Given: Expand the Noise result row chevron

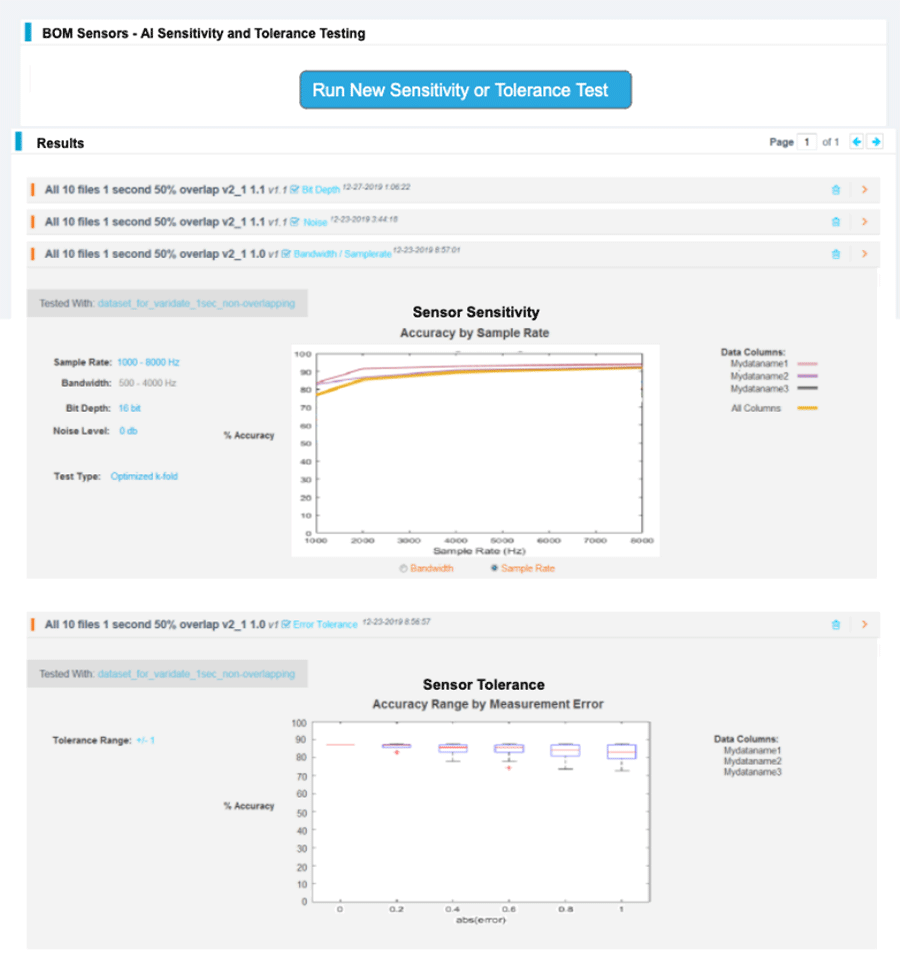Looking at the screenshot, I should pyautogui.click(x=864, y=222).
